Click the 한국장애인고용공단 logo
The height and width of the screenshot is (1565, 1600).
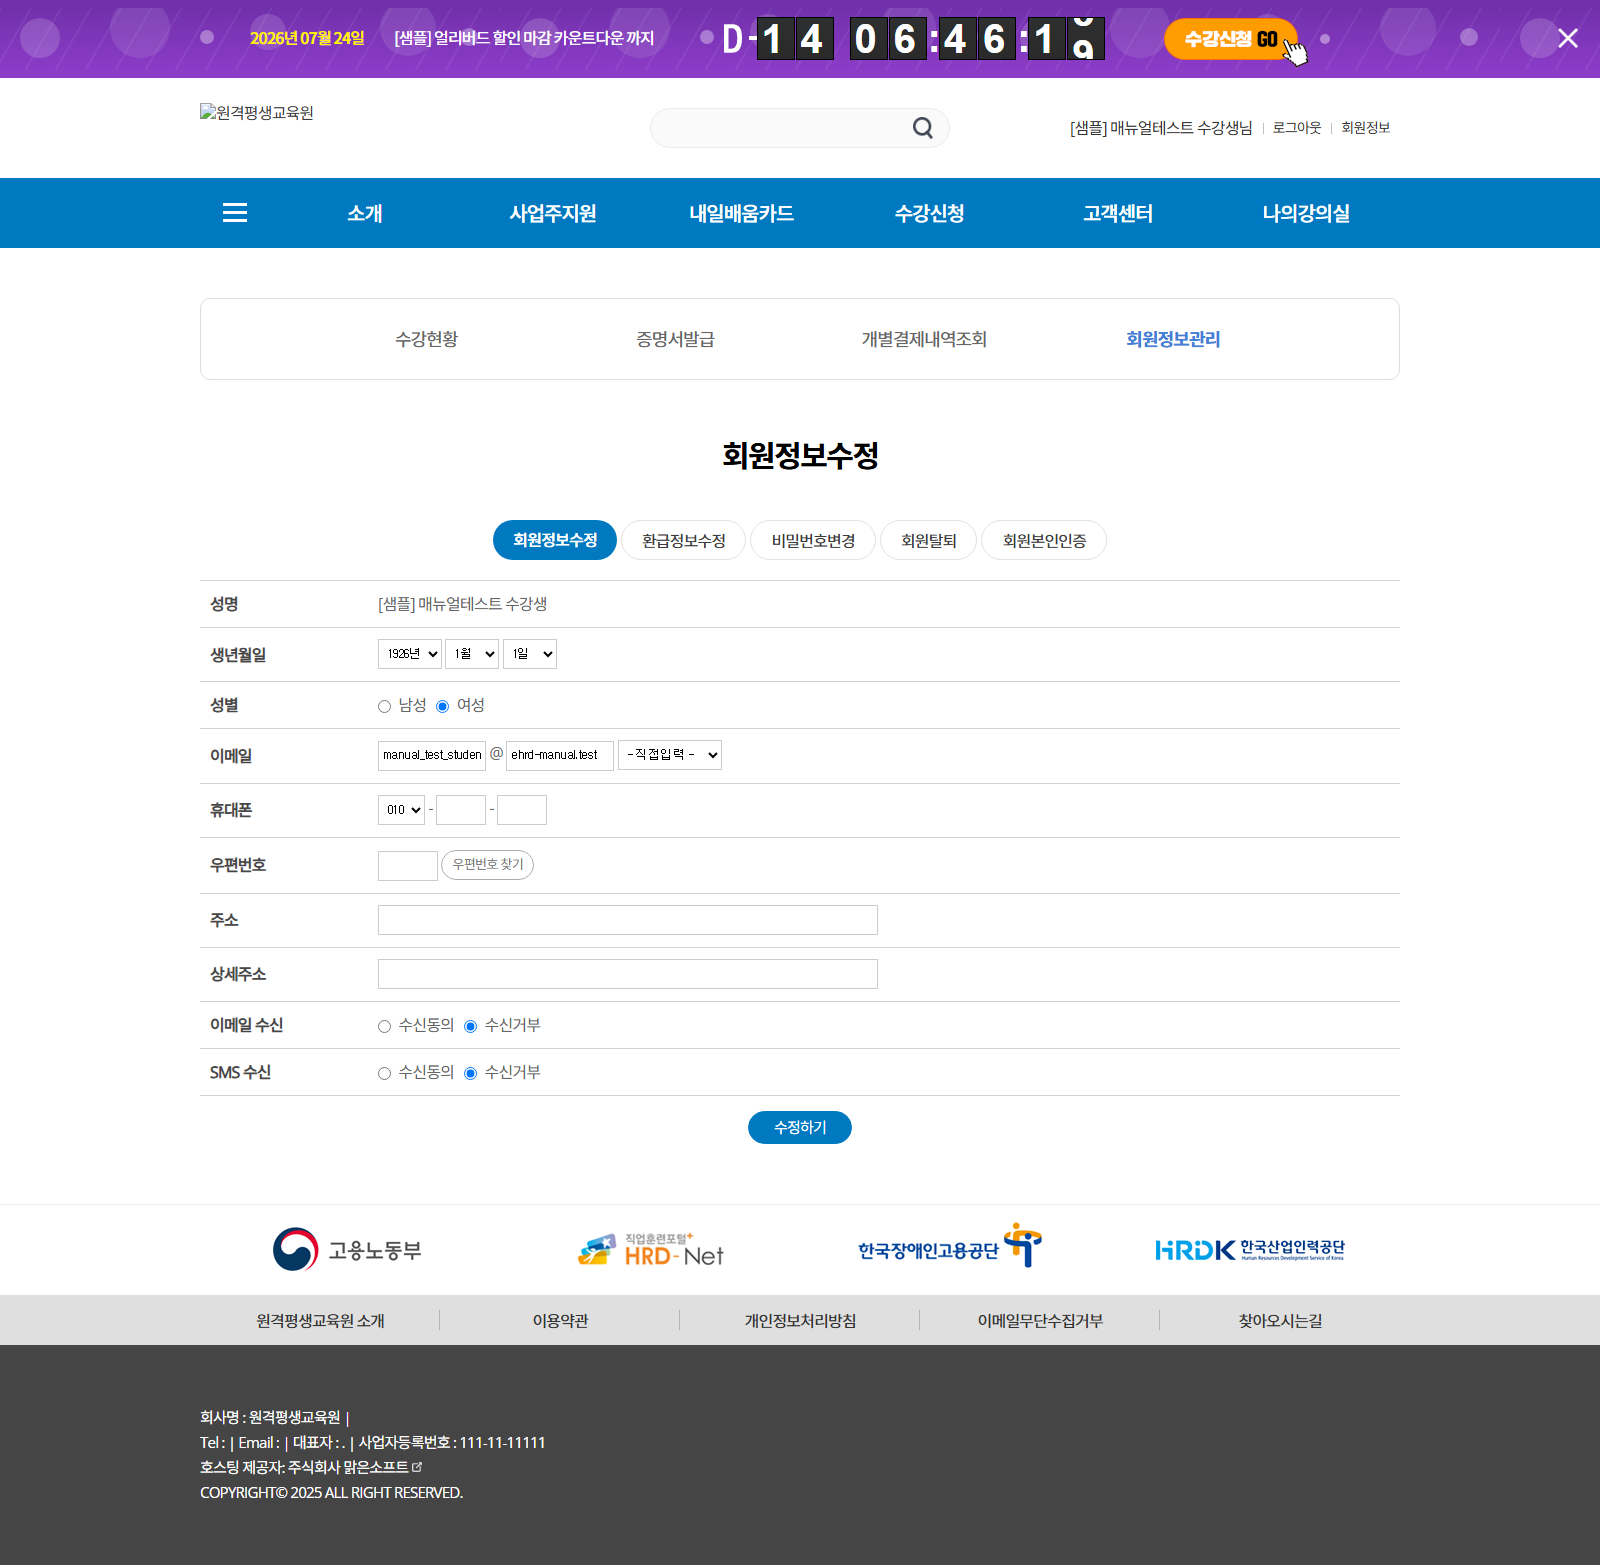(949, 1246)
